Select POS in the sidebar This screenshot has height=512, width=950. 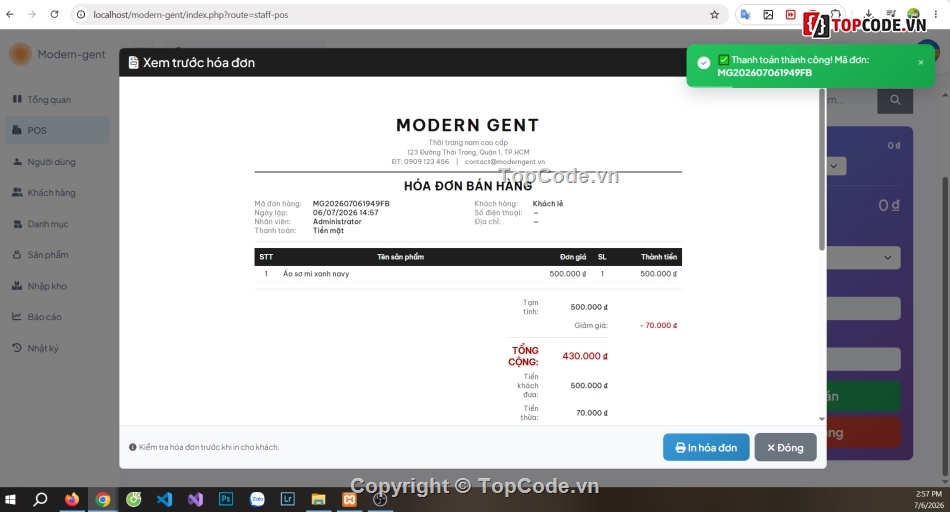58,130
